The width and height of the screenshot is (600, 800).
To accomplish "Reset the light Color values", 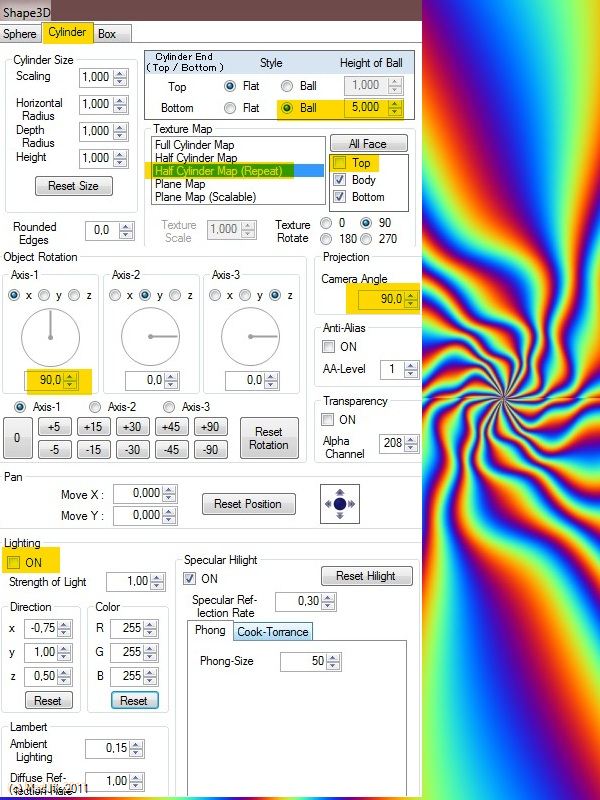I will (x=134, y=701).
